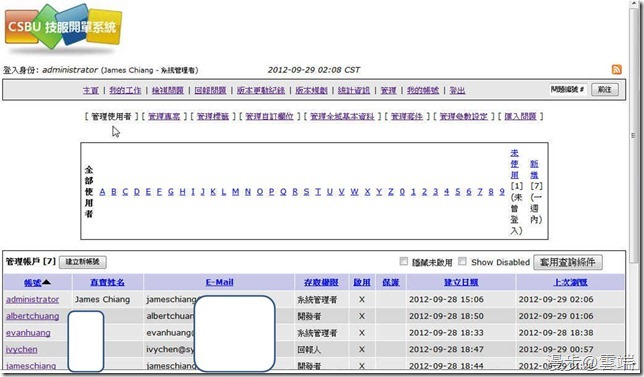The image size is (644, 377).
Task: Sort table by 帳號 column header
Action: [32, 283]
